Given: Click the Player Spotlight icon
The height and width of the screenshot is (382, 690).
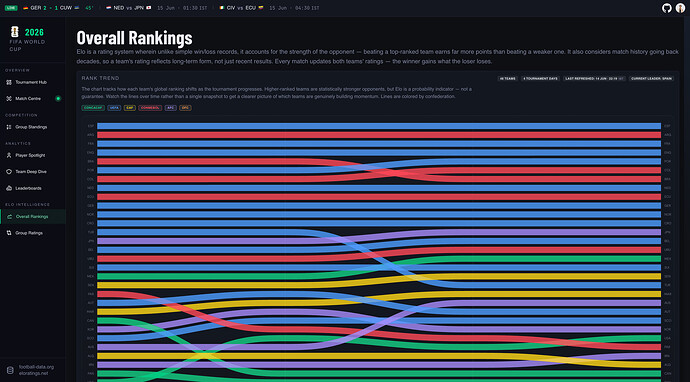Looking at the screenshot, I should click(x=9, y=155).
